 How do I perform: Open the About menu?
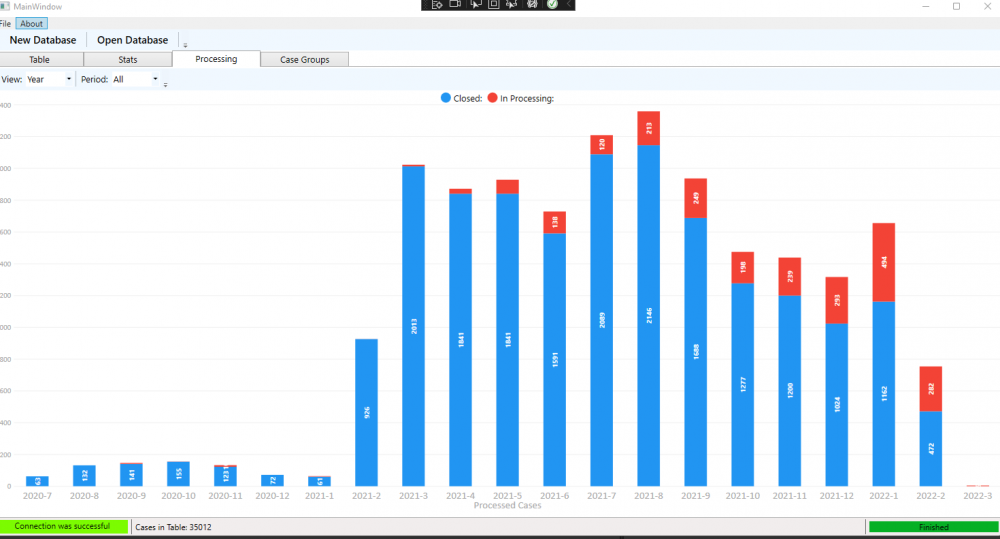pos(31,24)
